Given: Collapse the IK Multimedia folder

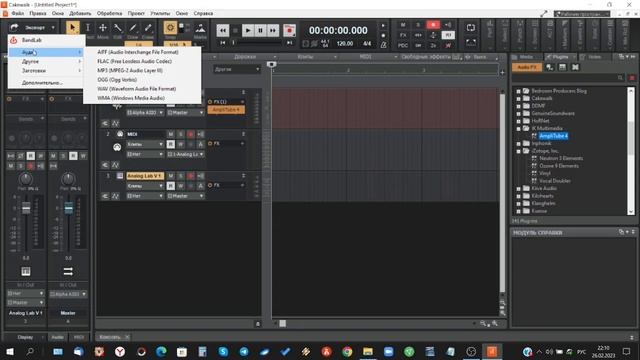Looking at the screenshot, I should click(519, 128).
